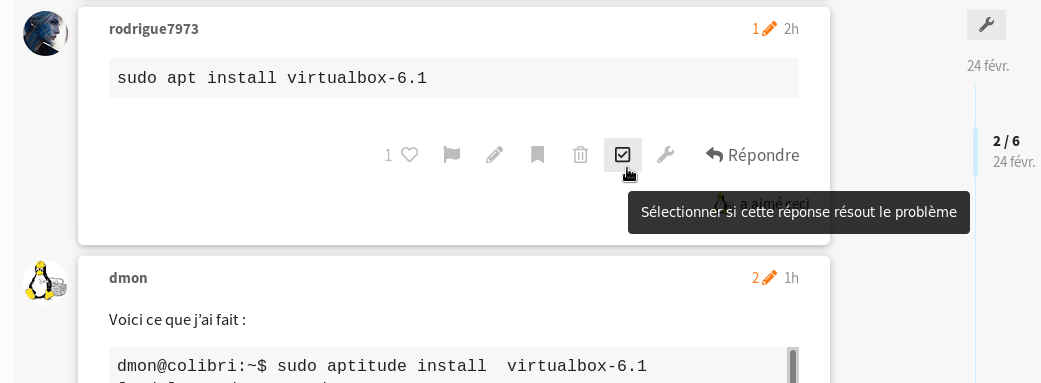This screenshot has width=1041, height=383.
Task: Open post admin wrench actions
Action: [x=665, y=155]
